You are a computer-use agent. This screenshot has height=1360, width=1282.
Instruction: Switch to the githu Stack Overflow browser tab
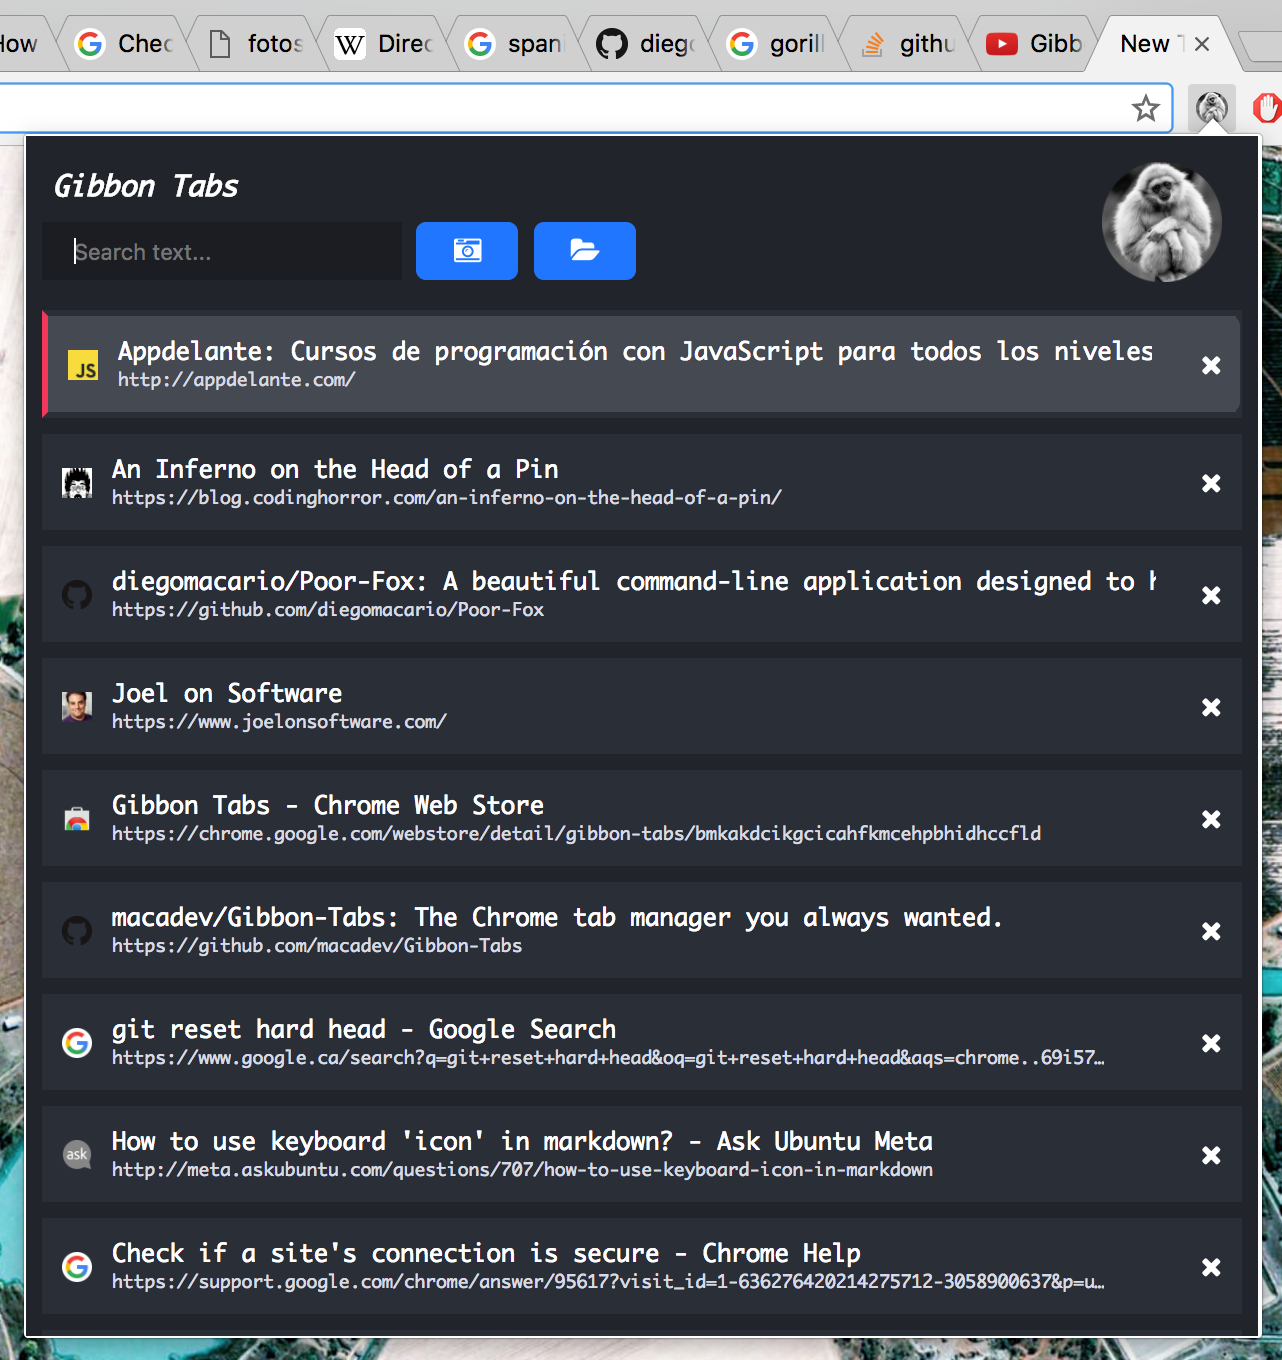[906, 44]
